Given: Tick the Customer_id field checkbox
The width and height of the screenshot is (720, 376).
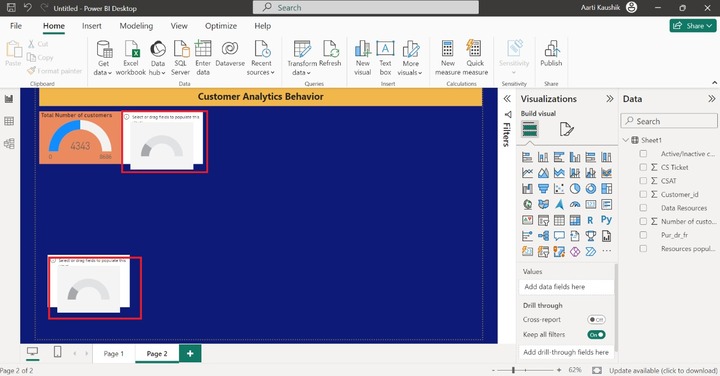Looking at the screenshot, I should 643,194.
